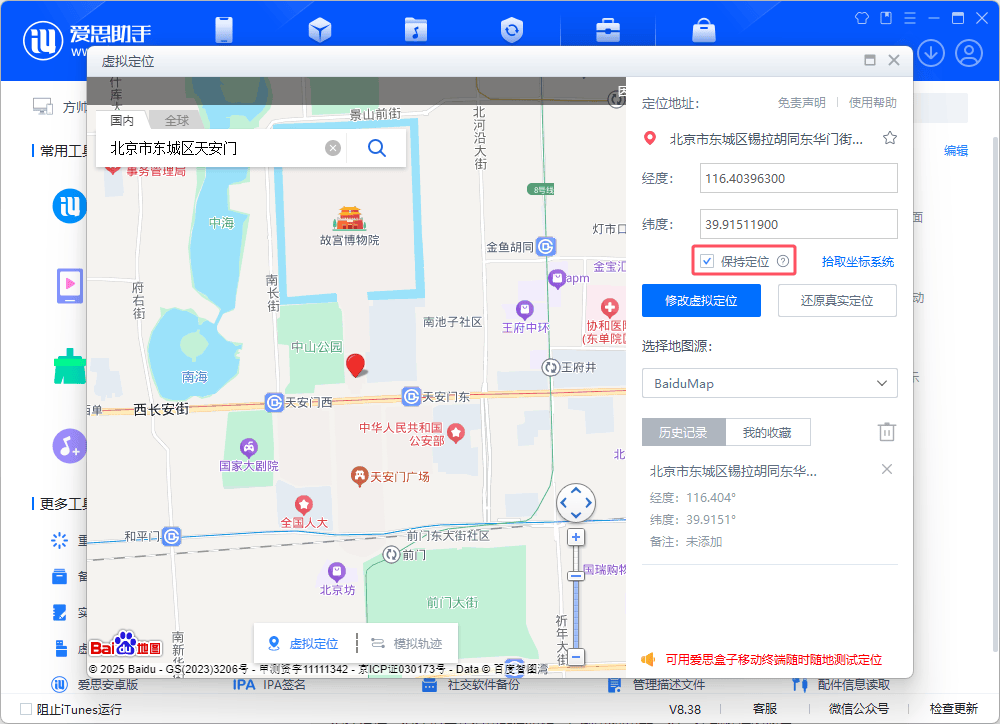
Task: Select the shield-shaped flash/jailbreak icon
Action: (512, 30)
